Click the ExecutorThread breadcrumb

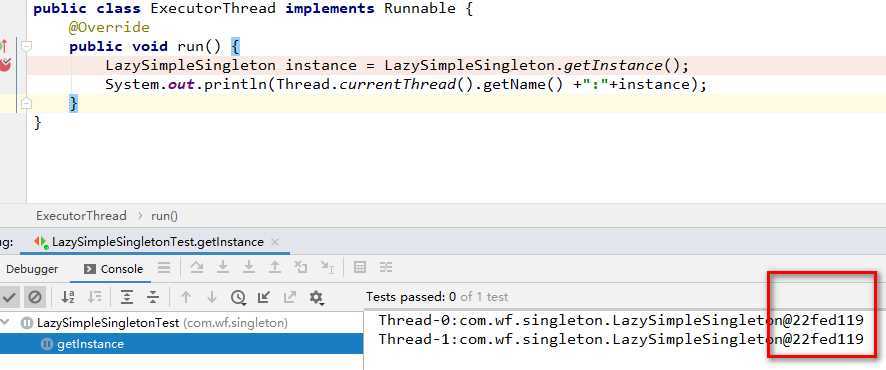pyautogui.click(x=81, y=216)
